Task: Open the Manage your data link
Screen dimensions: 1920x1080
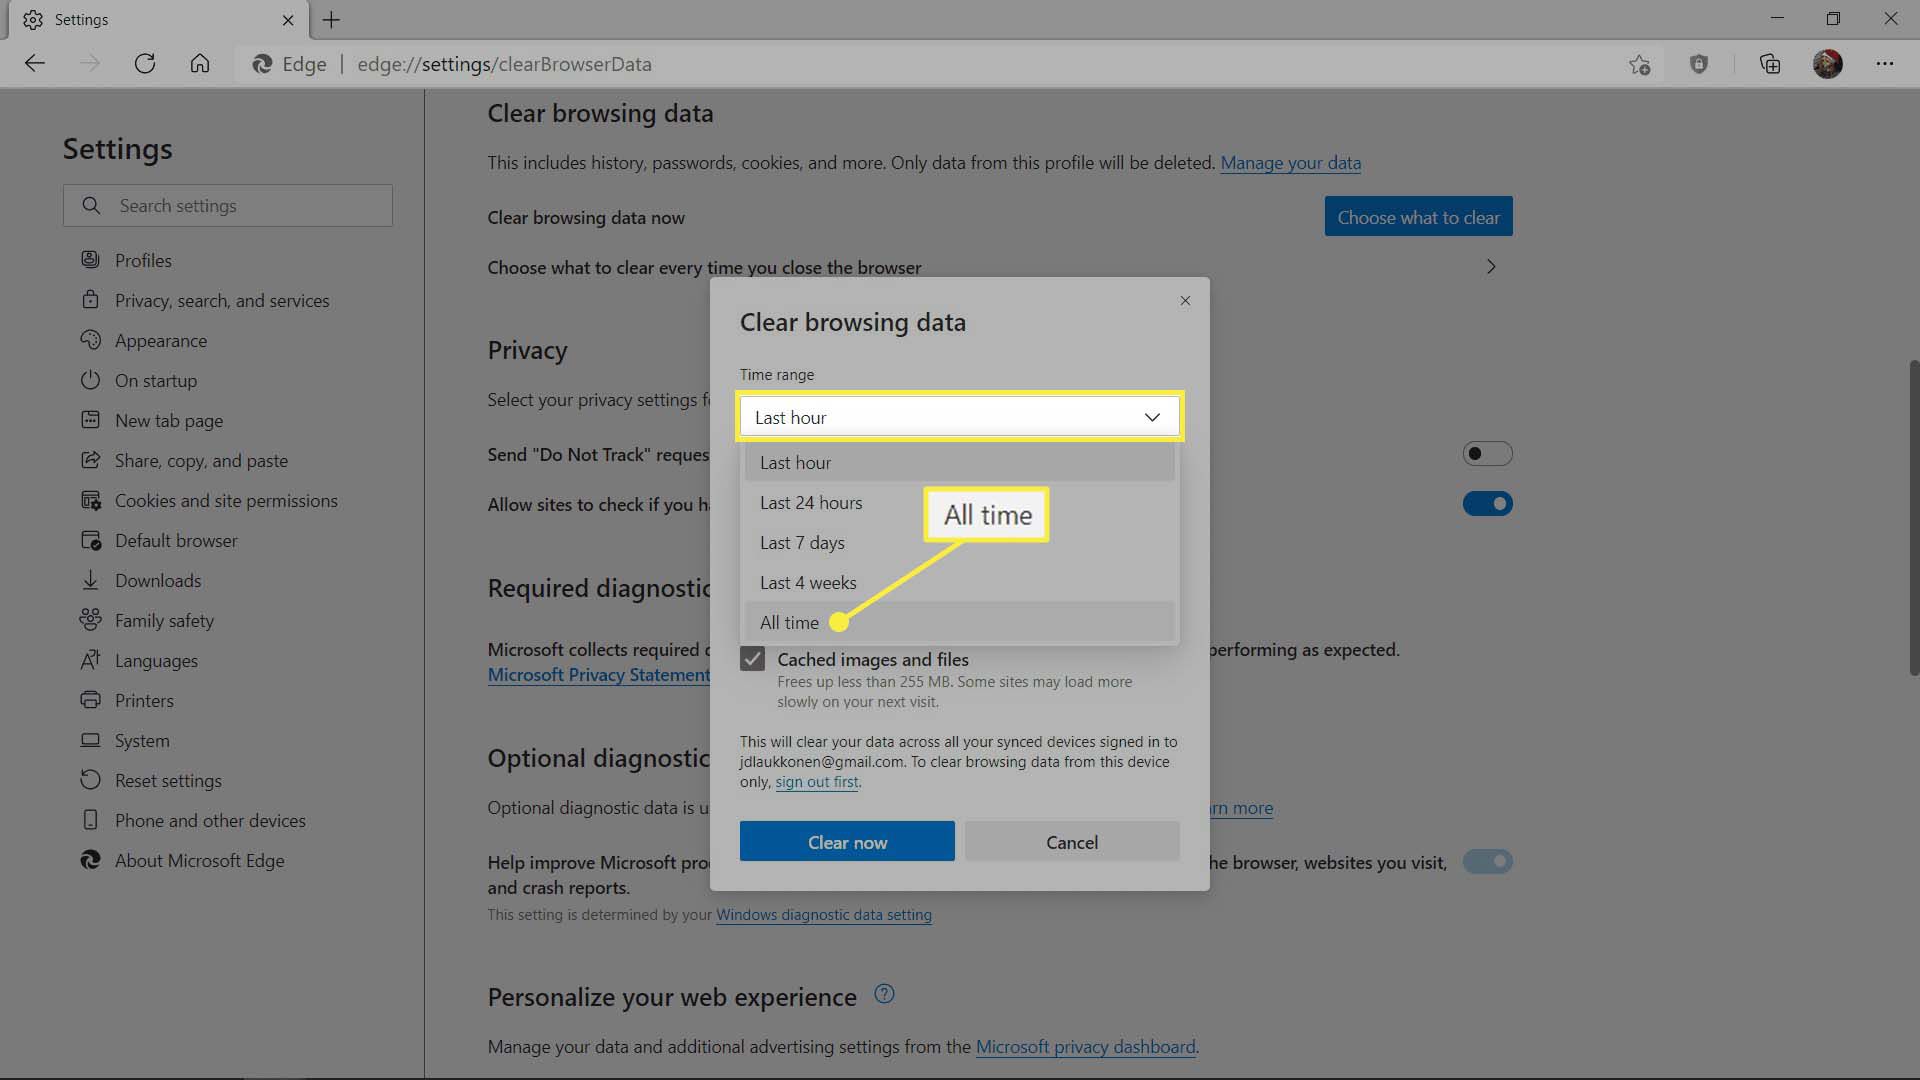Action: tap(1290, 163)
